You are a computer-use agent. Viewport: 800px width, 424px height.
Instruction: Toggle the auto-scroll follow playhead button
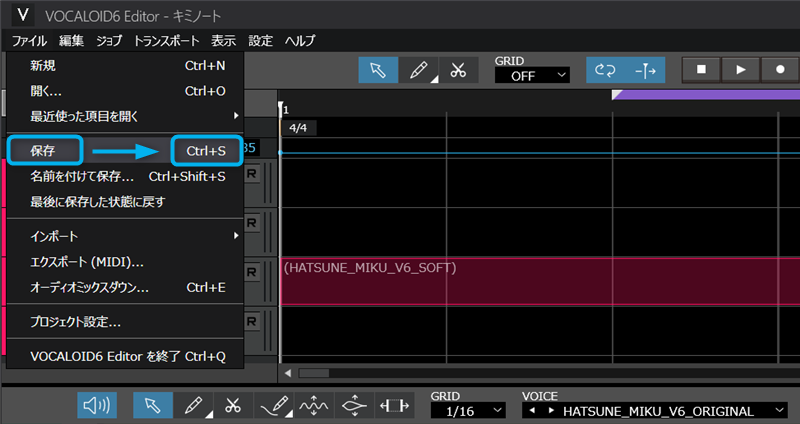645,70
